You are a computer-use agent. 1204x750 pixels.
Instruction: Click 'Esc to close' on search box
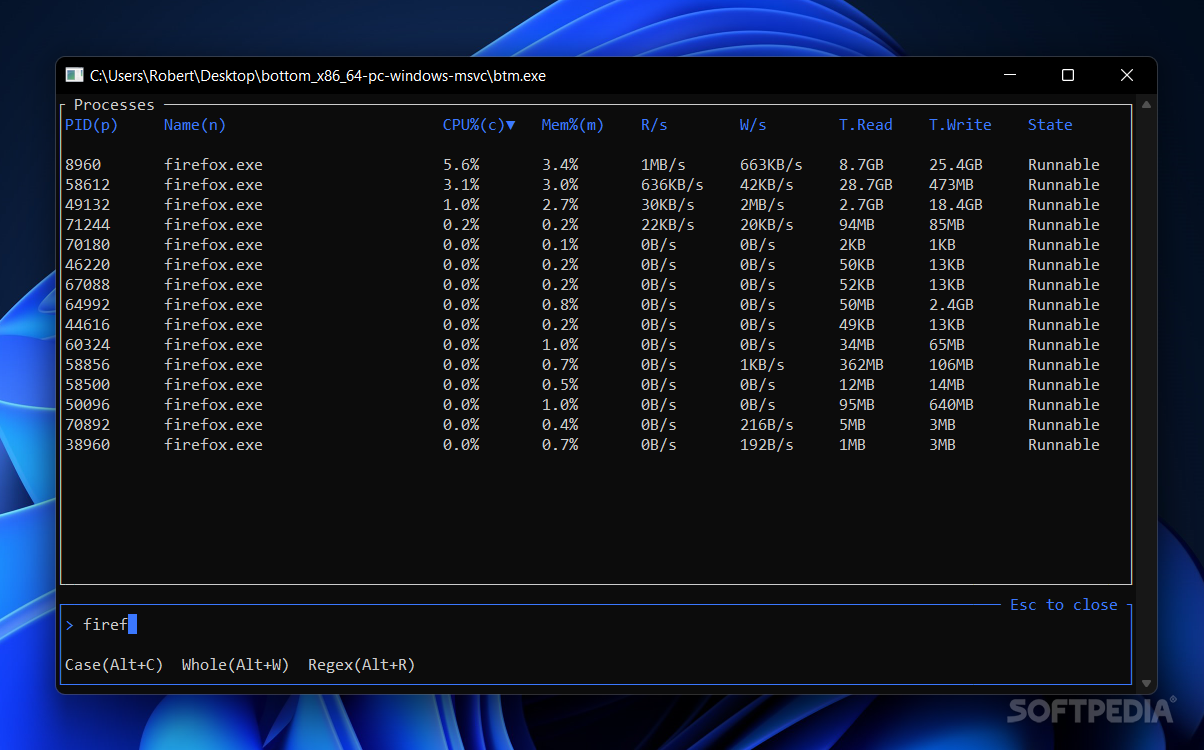[x=1064, y=605]
